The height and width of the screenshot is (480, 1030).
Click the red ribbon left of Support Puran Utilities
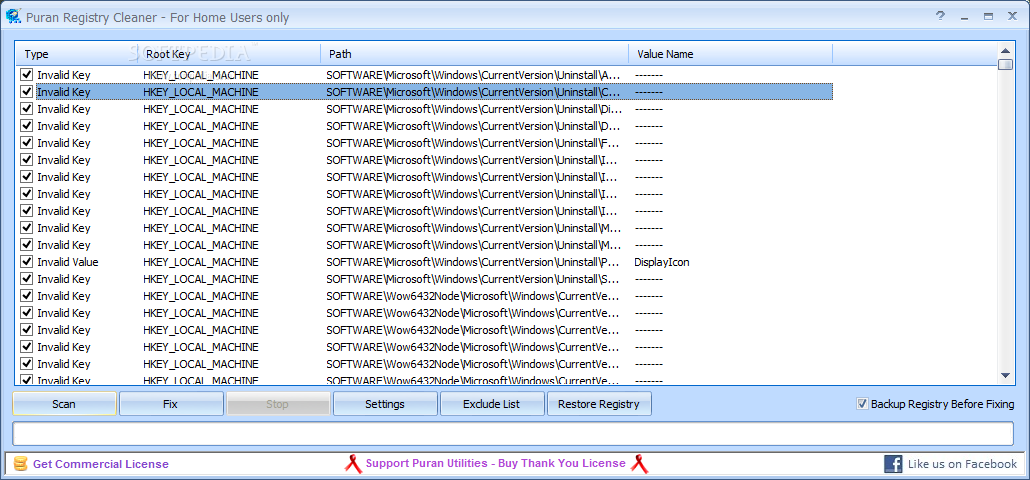353,464
